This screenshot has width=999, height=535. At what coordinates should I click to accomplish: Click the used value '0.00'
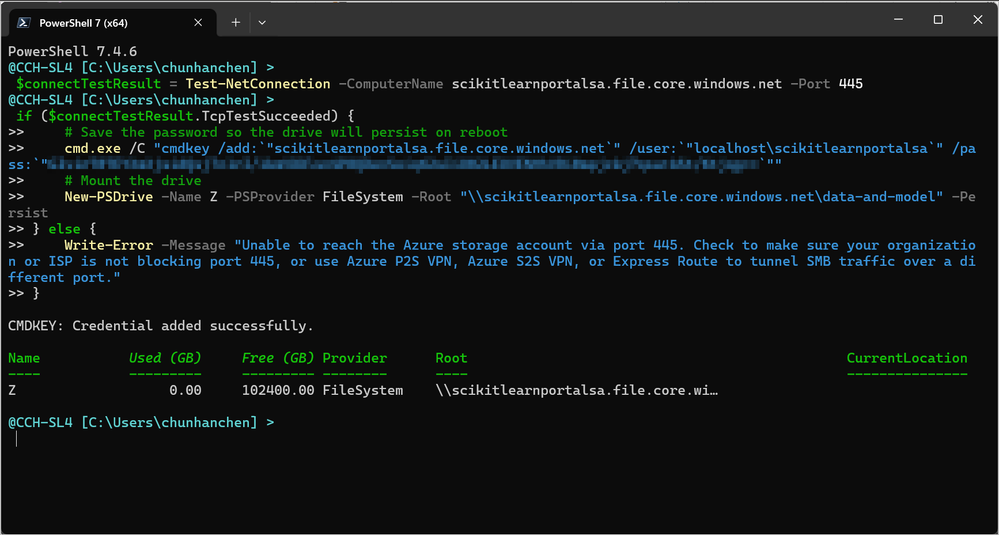point(185,390)
